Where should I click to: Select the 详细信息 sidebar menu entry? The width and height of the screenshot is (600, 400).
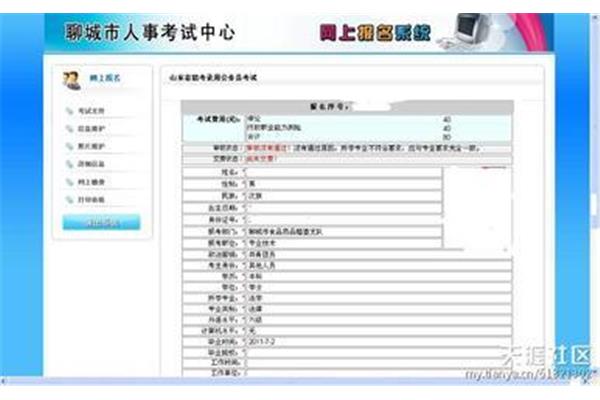(91, 164)
